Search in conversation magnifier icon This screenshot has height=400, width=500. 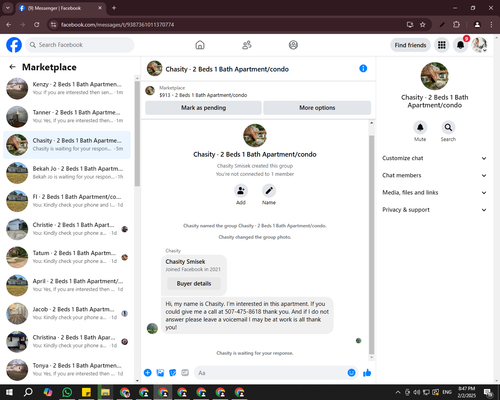[x=448, y=127]
